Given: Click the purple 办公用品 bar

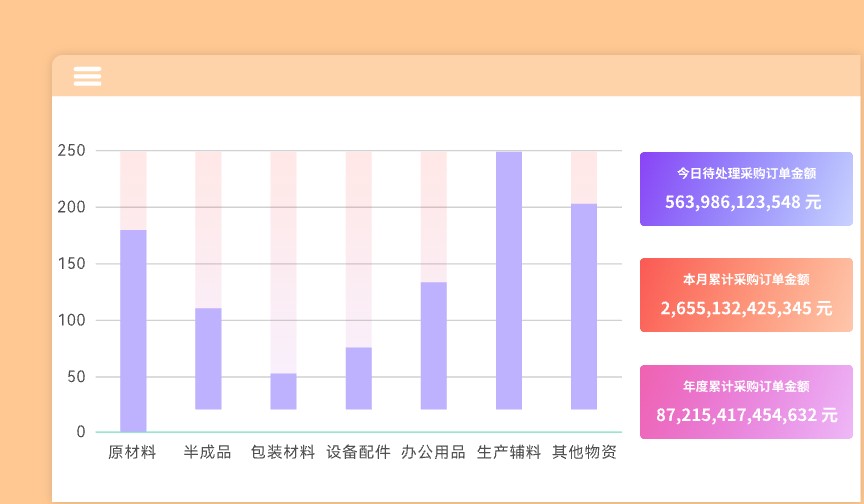Looking at the screenshot, I should 433,345.
